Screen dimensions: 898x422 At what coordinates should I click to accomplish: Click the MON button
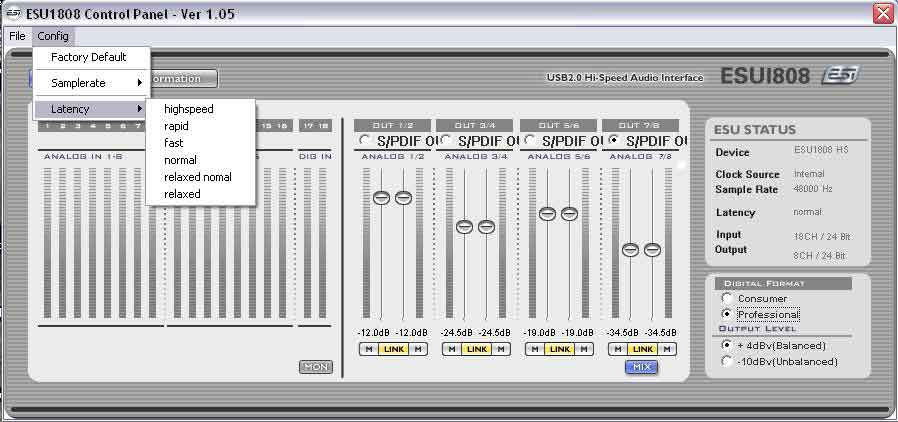316,367
